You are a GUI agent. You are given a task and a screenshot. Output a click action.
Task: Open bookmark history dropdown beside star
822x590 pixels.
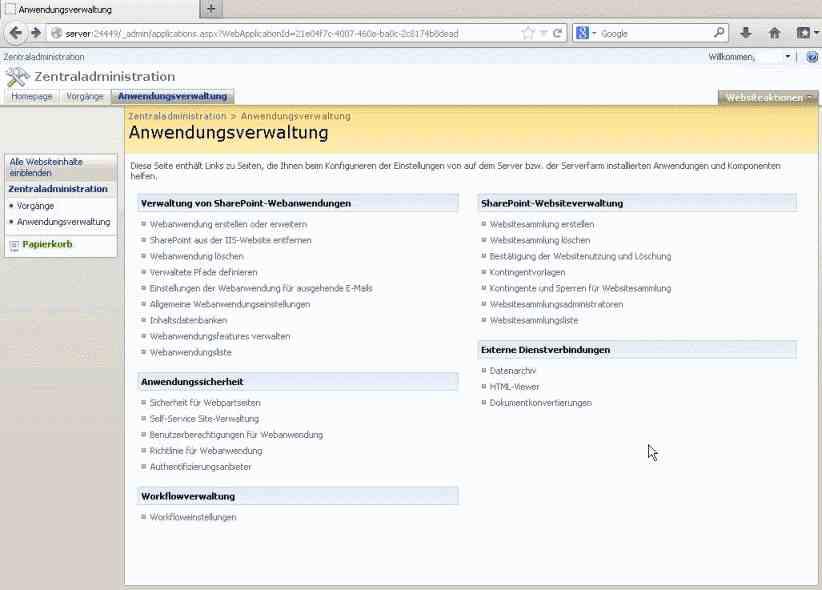(x=544, y=33)
